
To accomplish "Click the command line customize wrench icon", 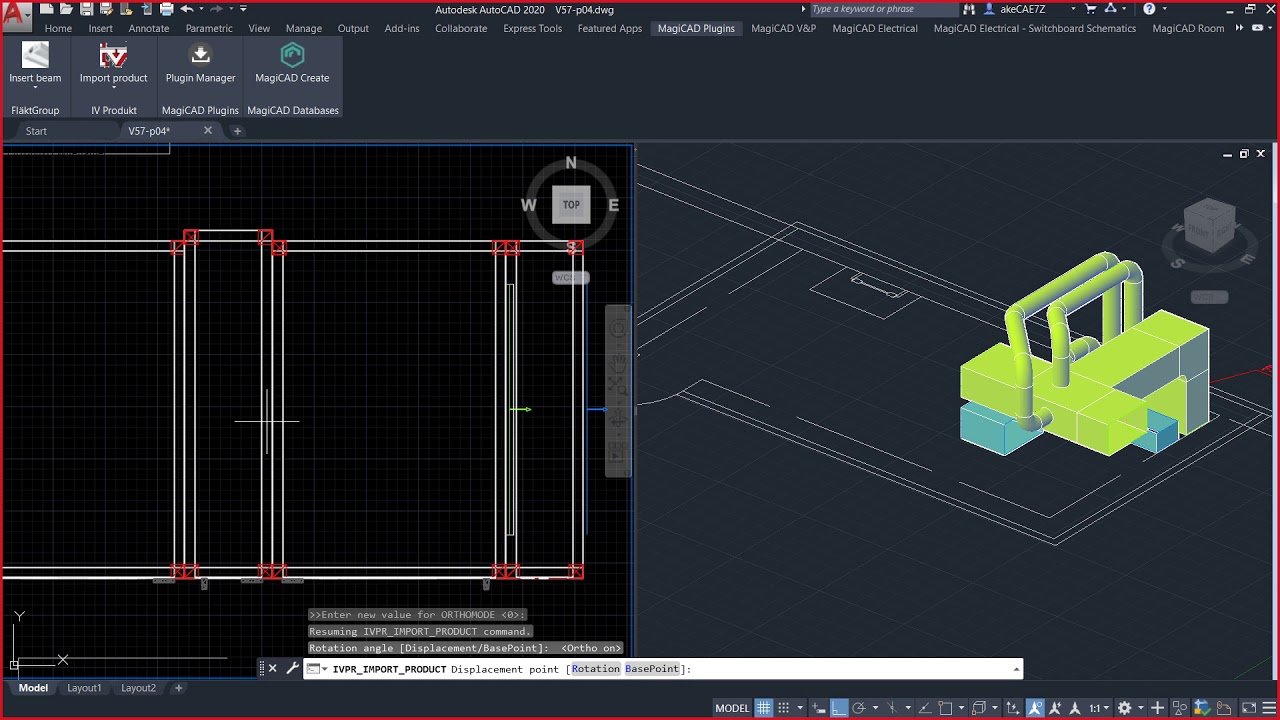I will pos(292,668).
